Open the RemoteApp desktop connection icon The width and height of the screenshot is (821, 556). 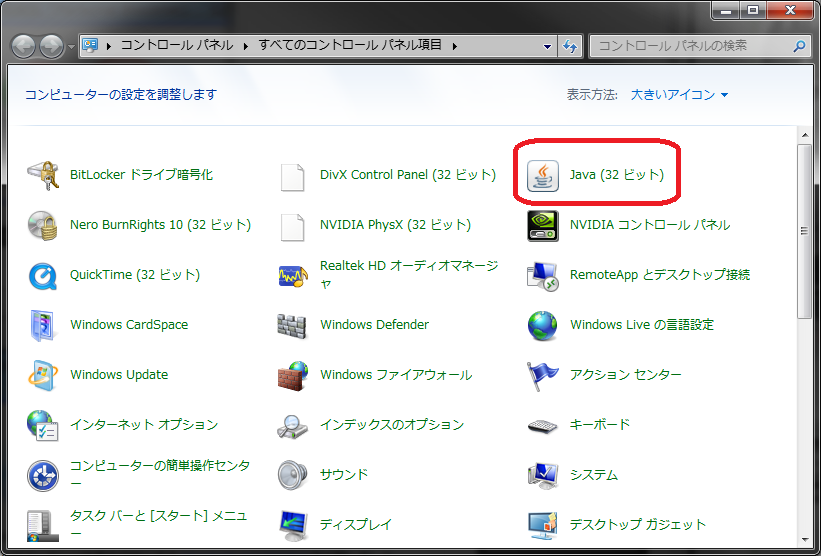542,275
